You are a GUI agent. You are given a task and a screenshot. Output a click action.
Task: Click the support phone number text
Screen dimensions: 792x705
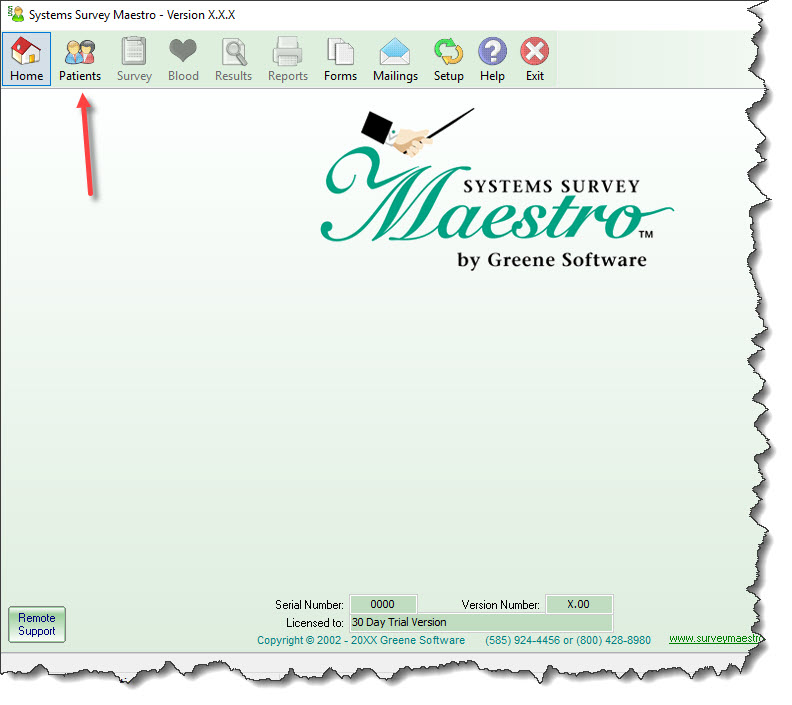point(567,640)
